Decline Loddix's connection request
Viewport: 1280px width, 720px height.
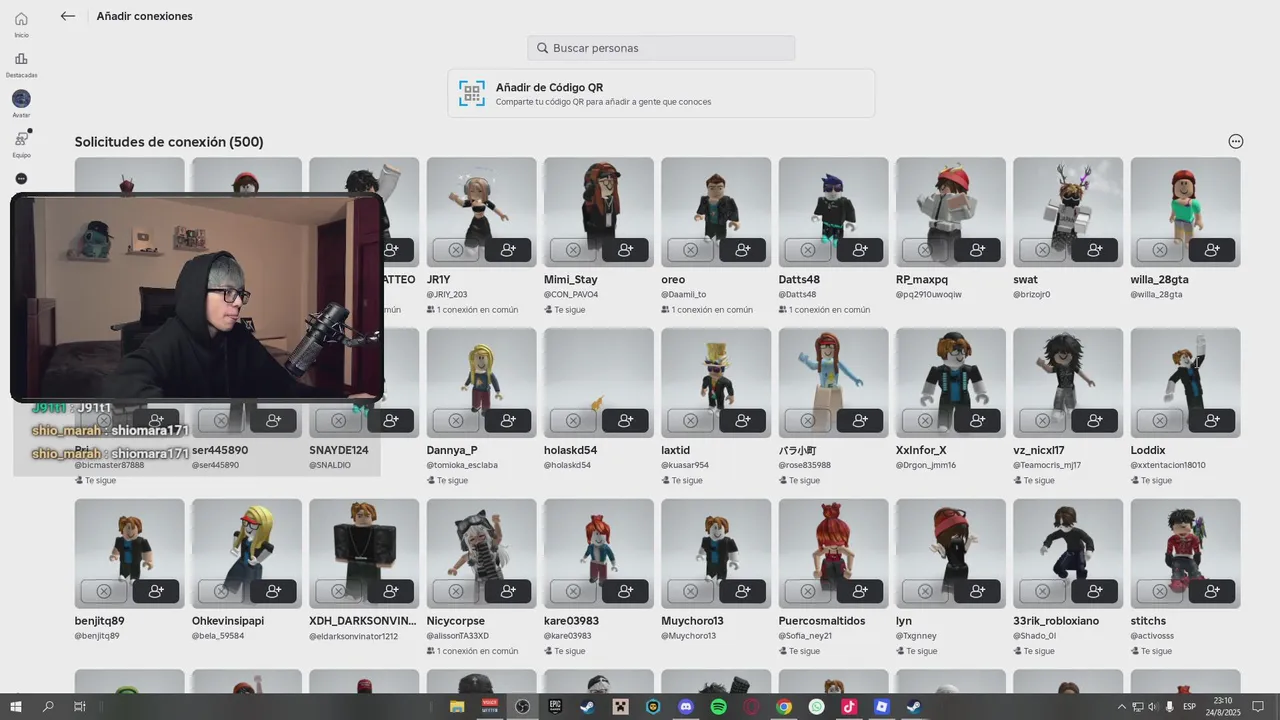pos(1160,421)
